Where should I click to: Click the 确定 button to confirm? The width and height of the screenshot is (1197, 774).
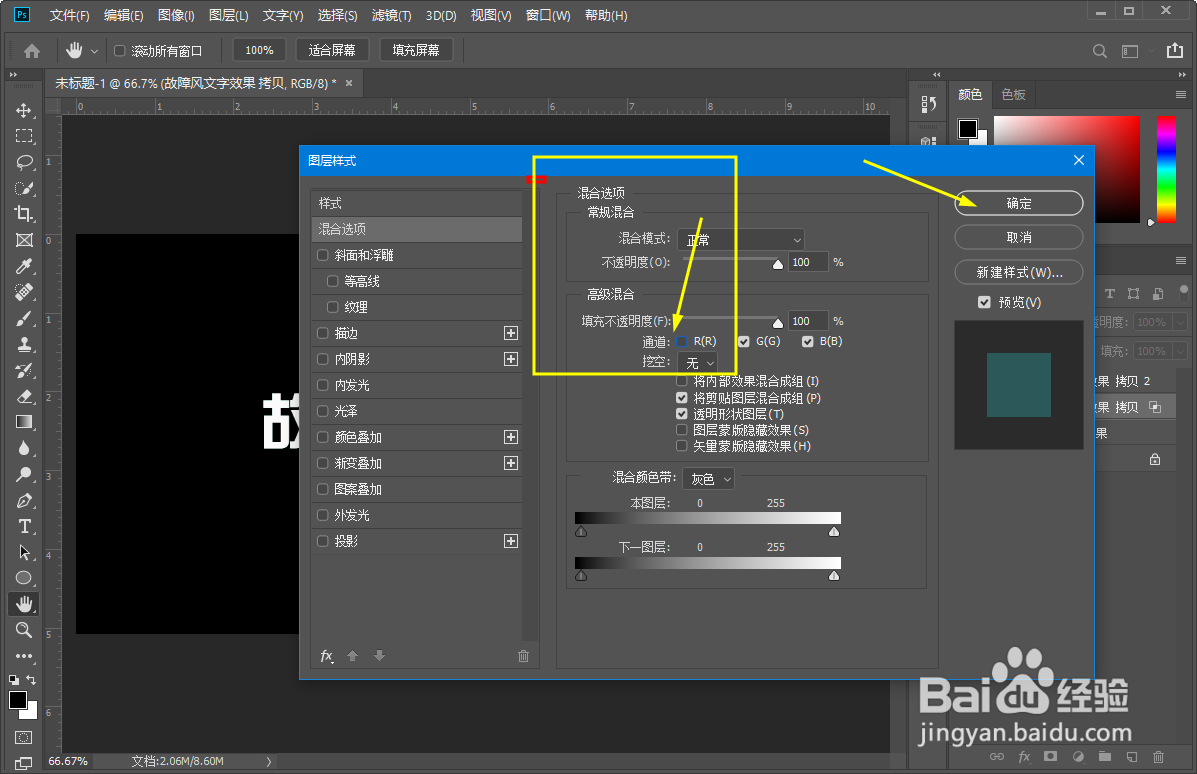coord(1018,203)
